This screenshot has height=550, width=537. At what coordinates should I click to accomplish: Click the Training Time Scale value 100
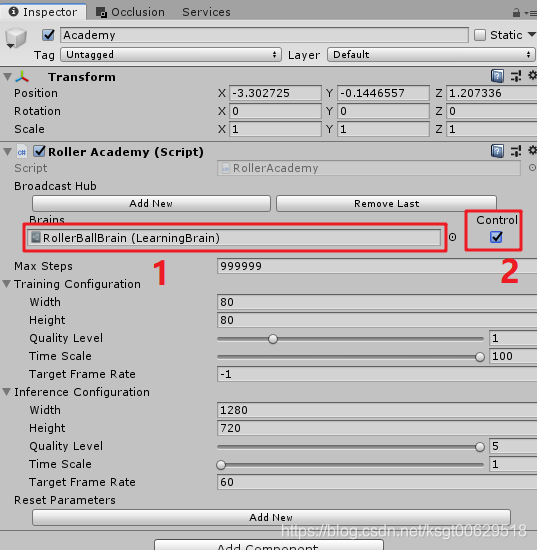pos(513,356)
